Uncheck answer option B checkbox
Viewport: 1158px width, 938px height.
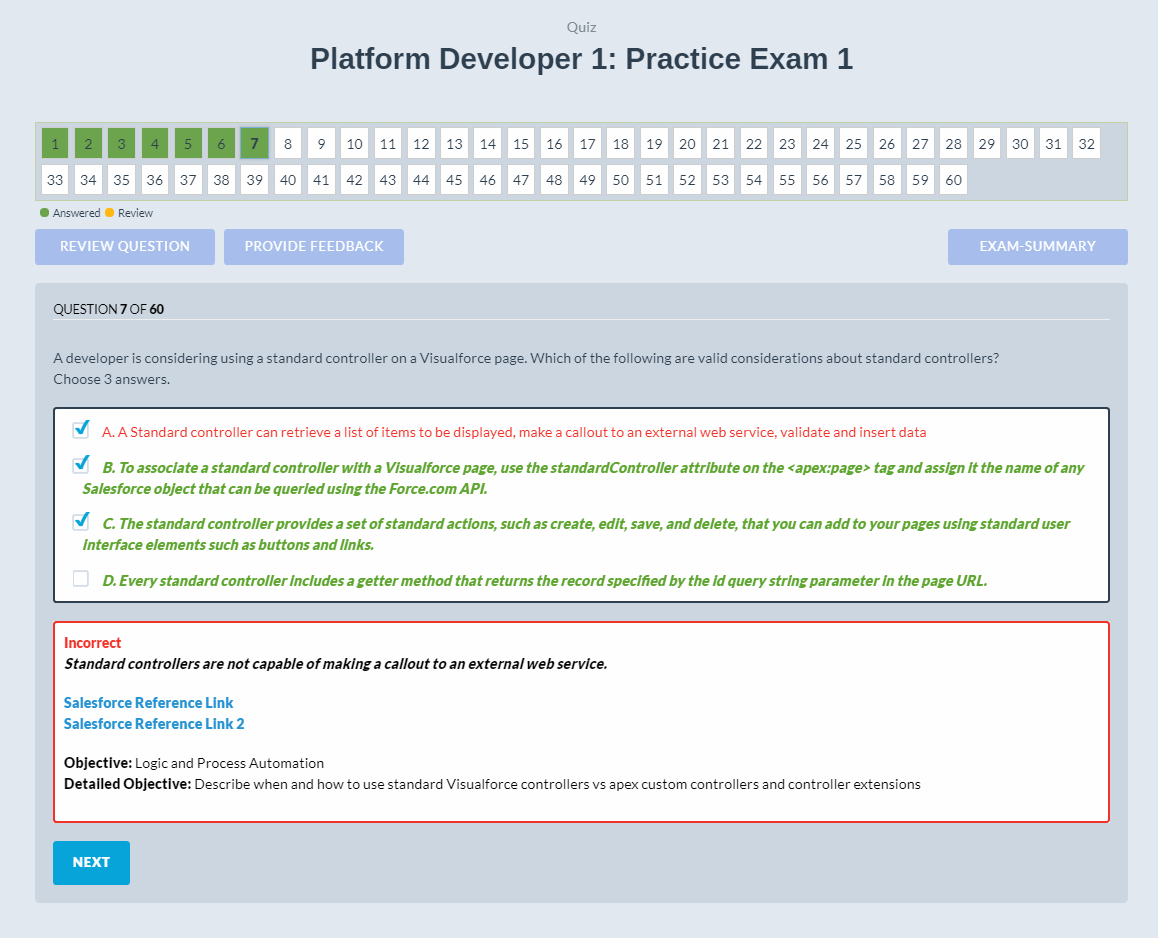80,464
